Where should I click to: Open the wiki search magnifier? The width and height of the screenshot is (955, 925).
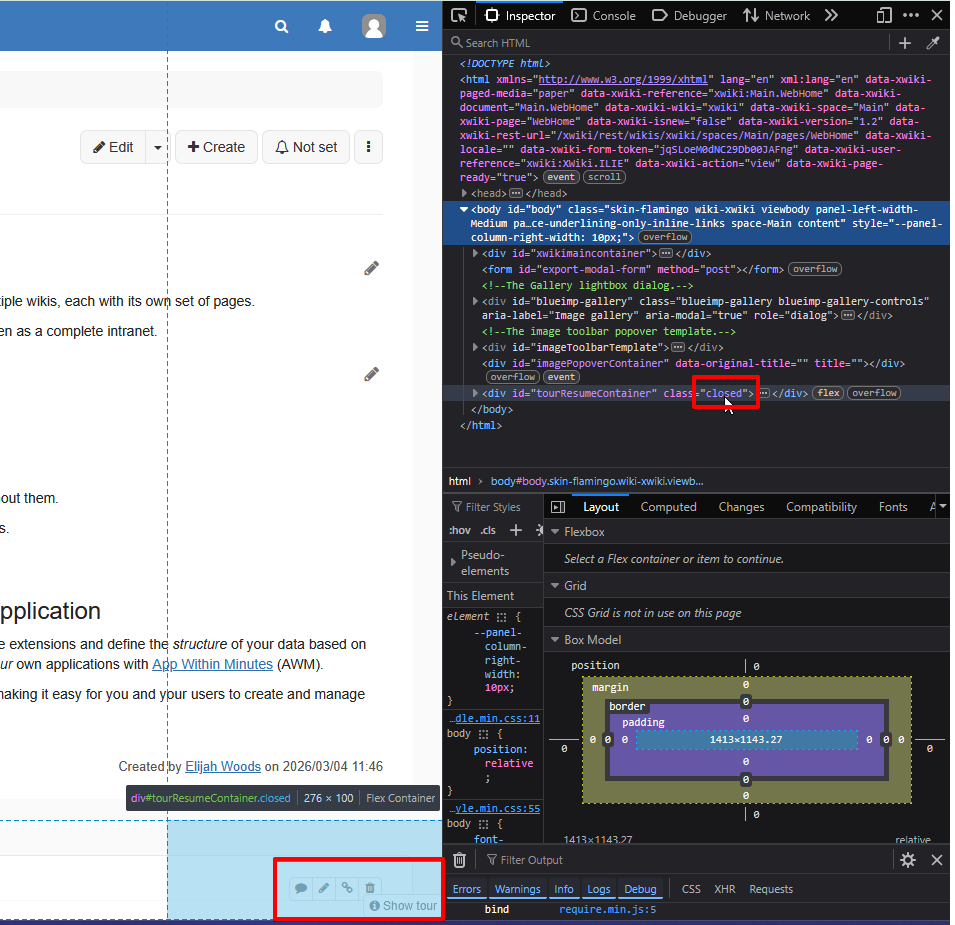click(x=282, y=27)
